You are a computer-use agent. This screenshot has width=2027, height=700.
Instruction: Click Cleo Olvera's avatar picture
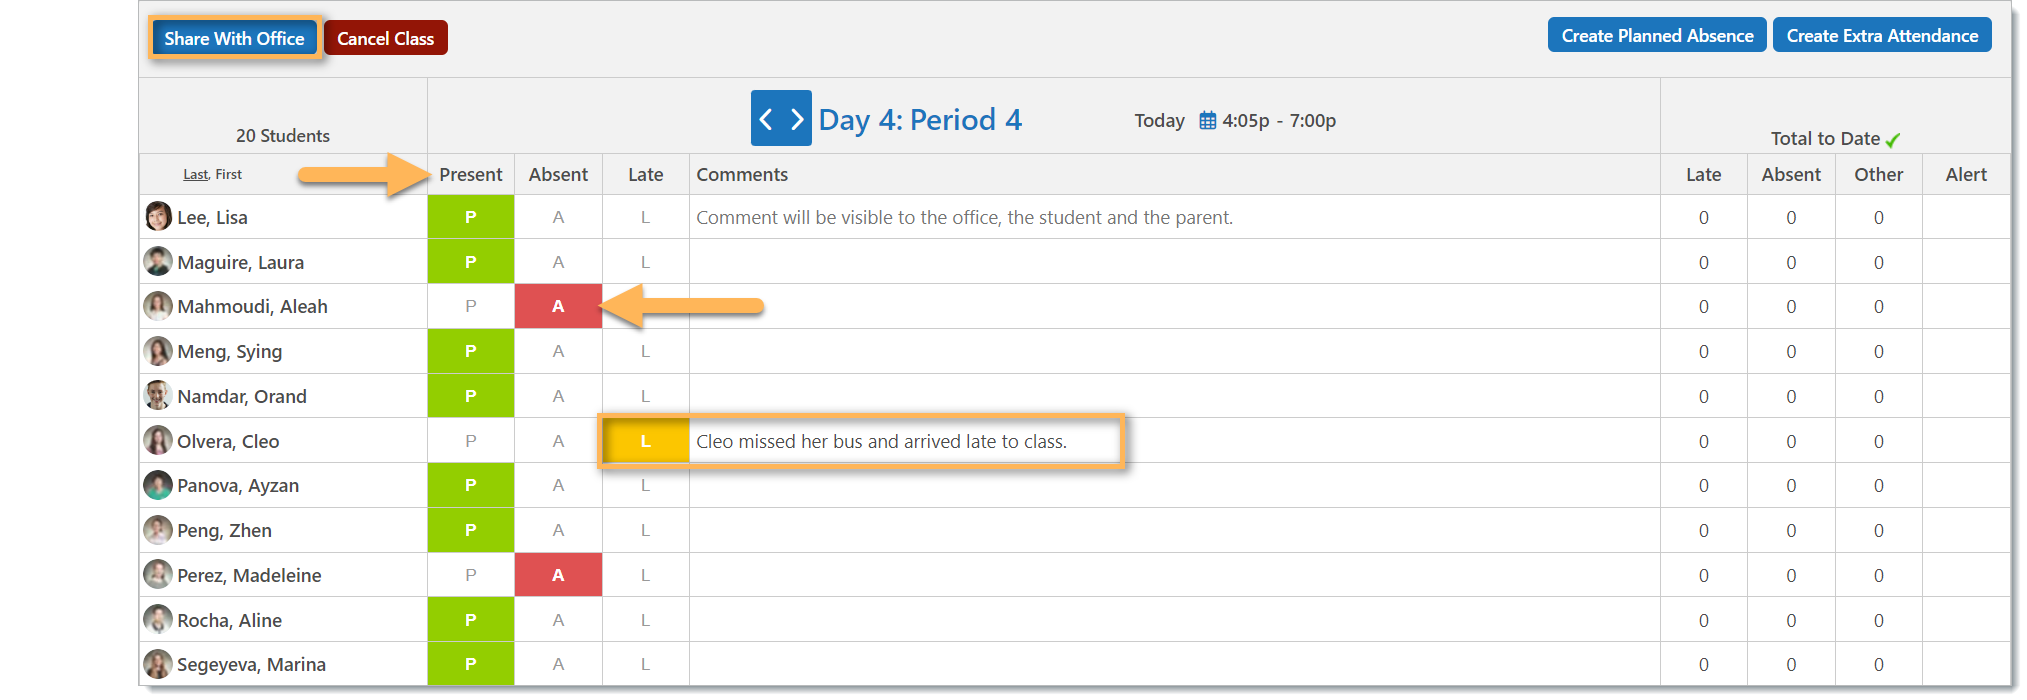click(x=158, y=440)
